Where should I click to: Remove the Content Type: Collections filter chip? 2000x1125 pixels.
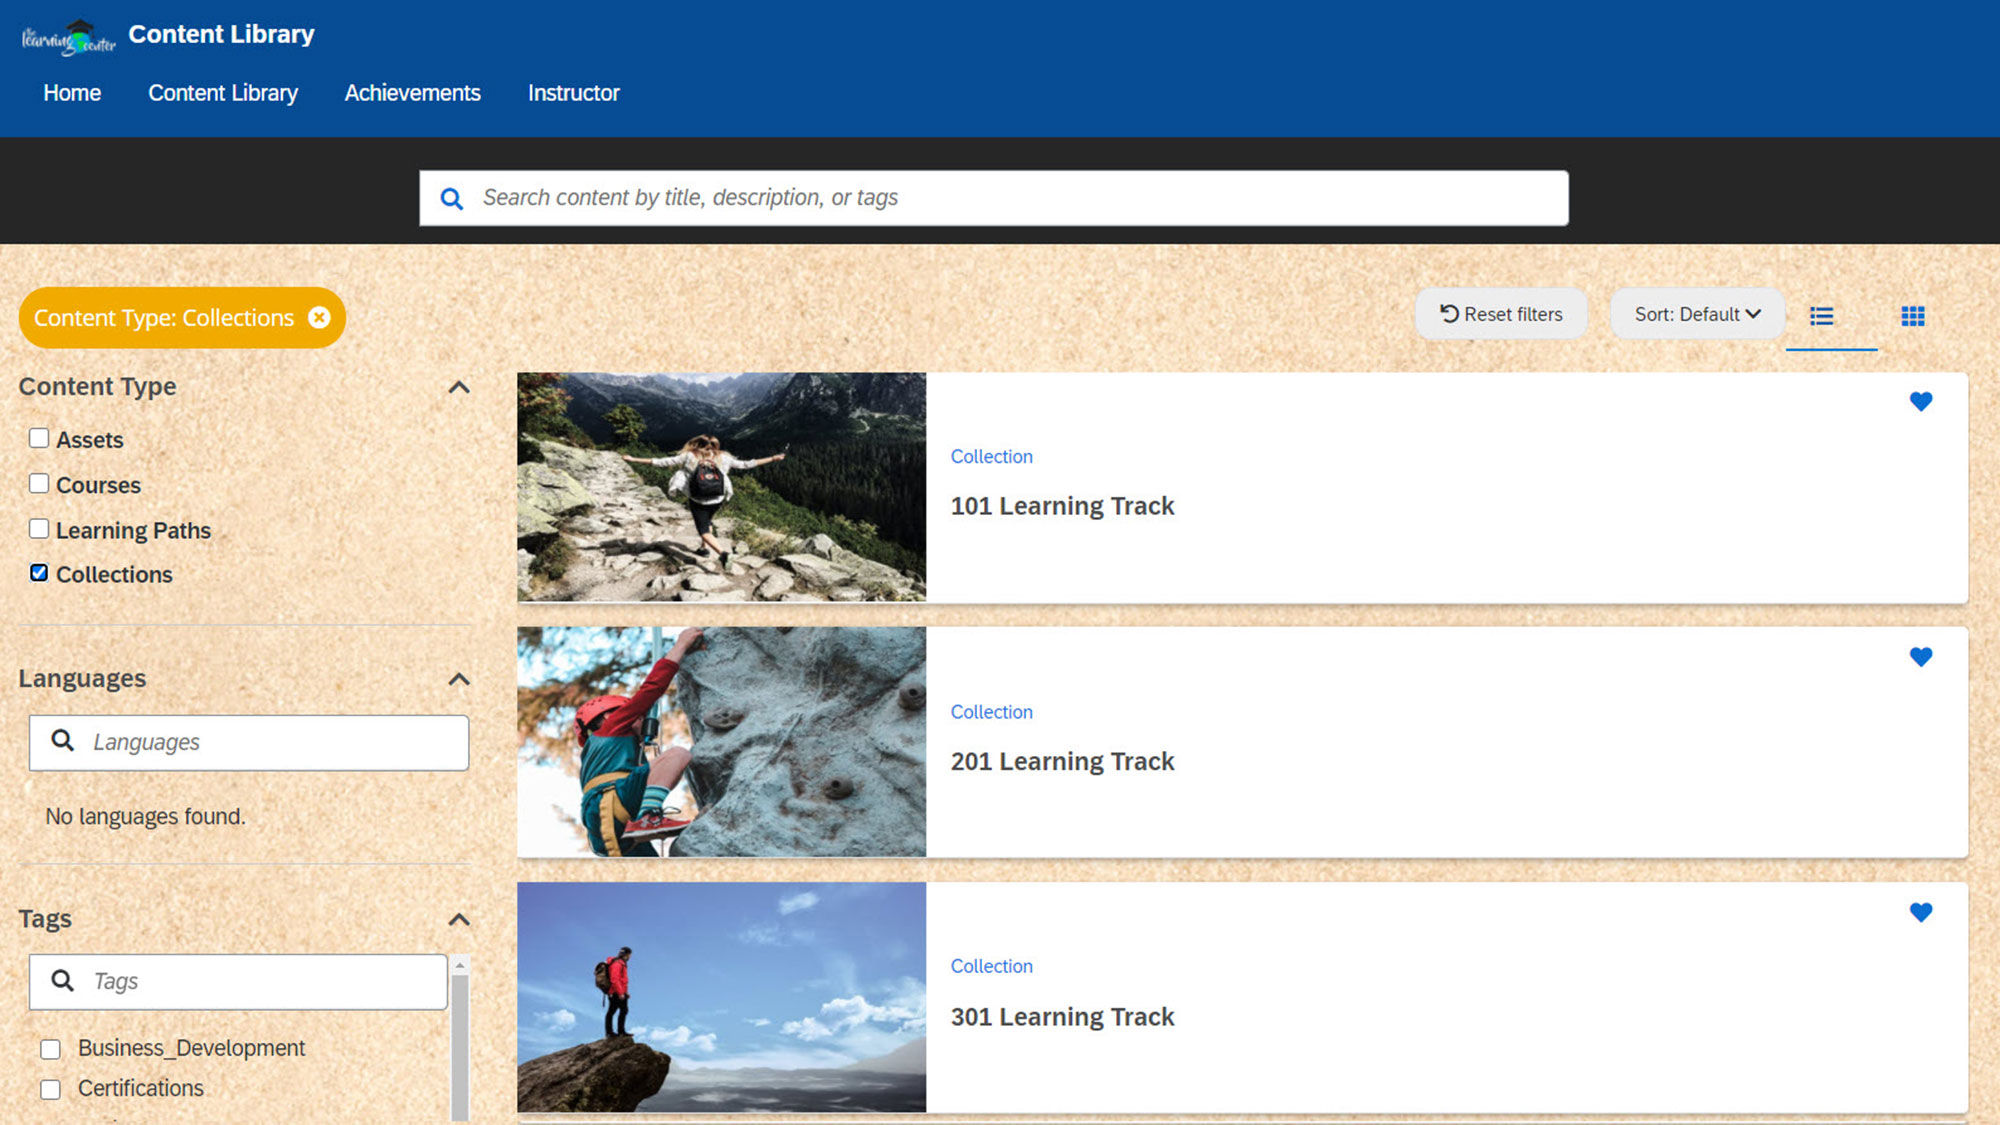319,318
